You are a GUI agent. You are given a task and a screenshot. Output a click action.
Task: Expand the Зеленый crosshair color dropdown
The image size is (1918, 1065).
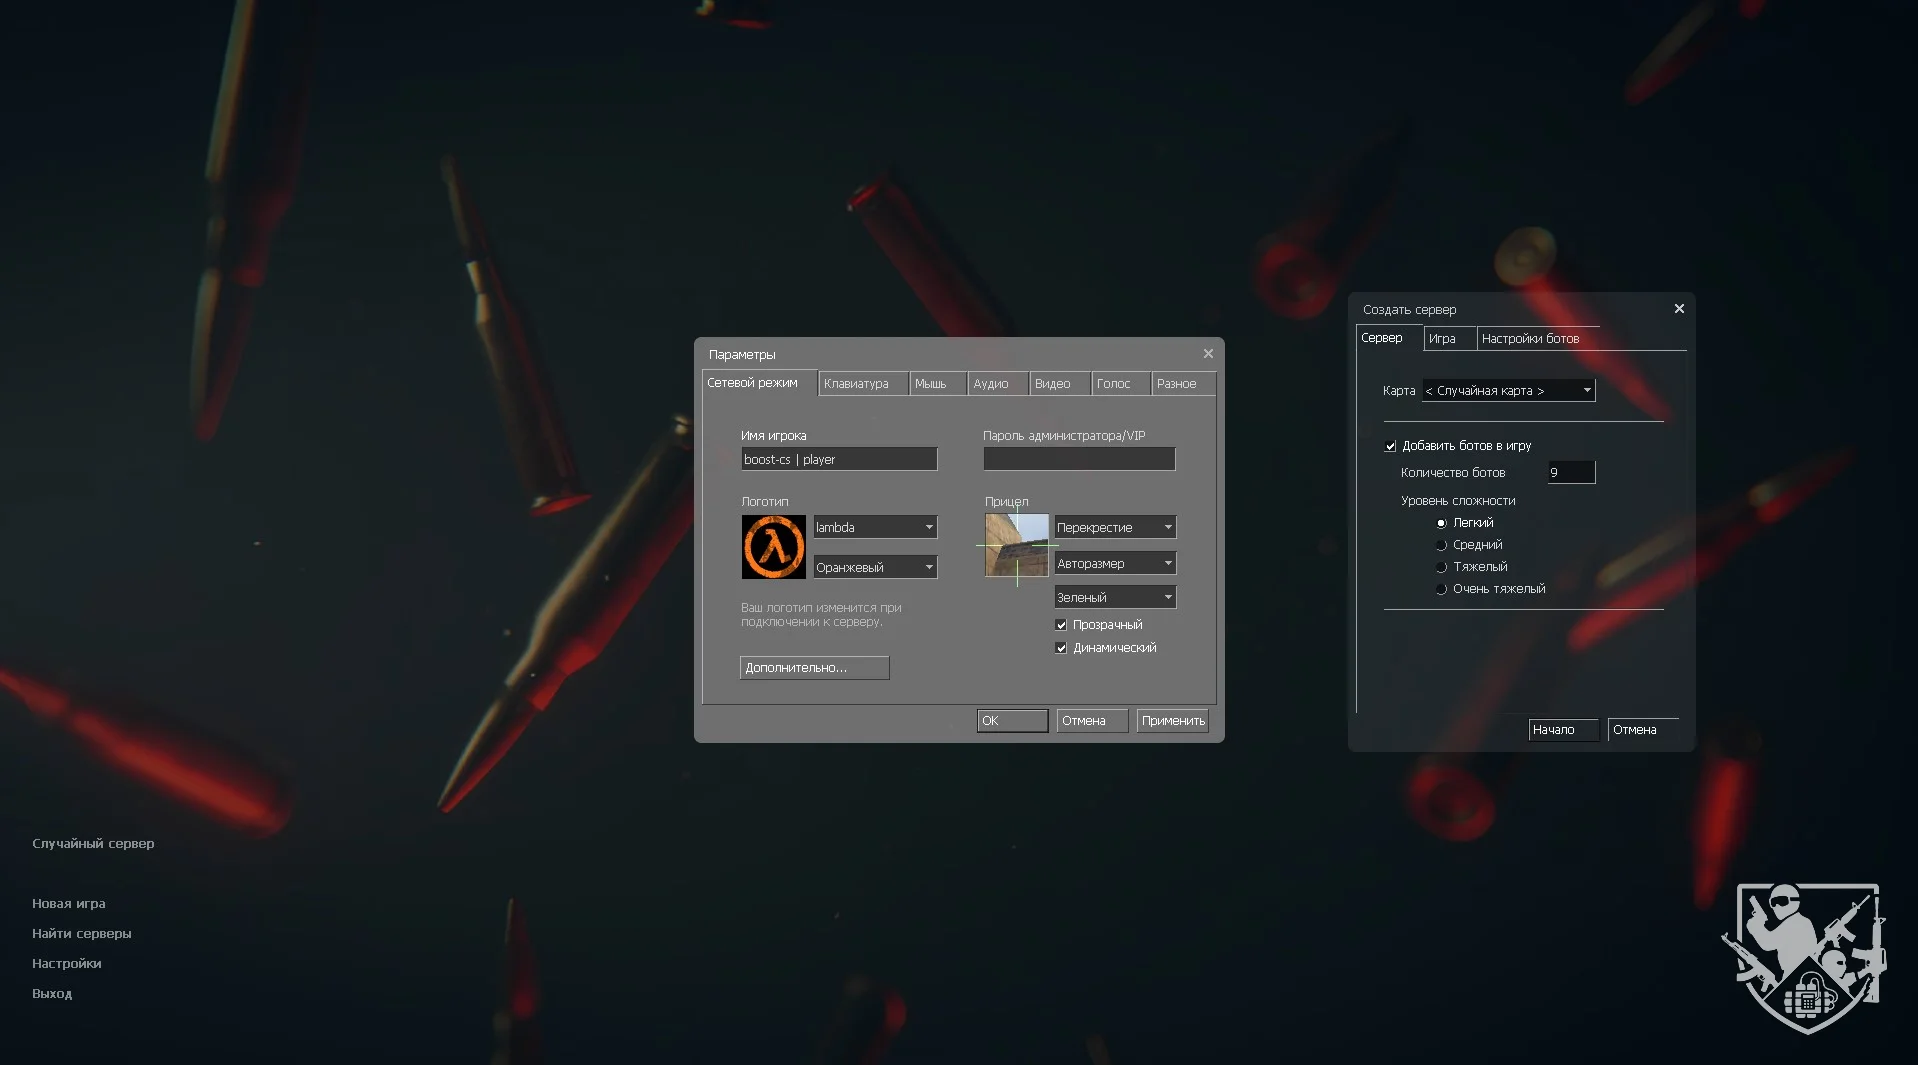[x=1114, y=597]
